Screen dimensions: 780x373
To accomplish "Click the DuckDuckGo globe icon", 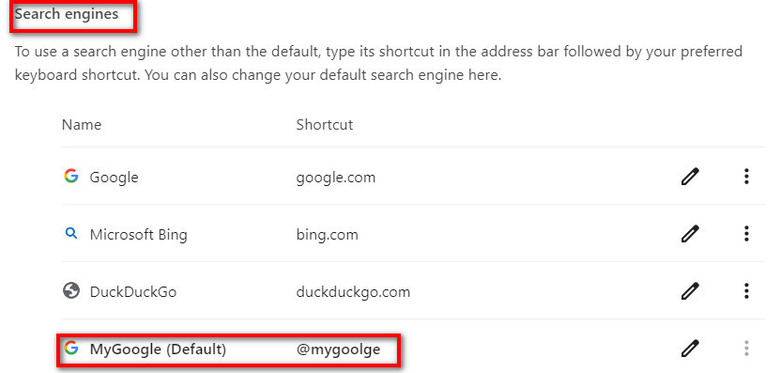I will coord(71,290).
